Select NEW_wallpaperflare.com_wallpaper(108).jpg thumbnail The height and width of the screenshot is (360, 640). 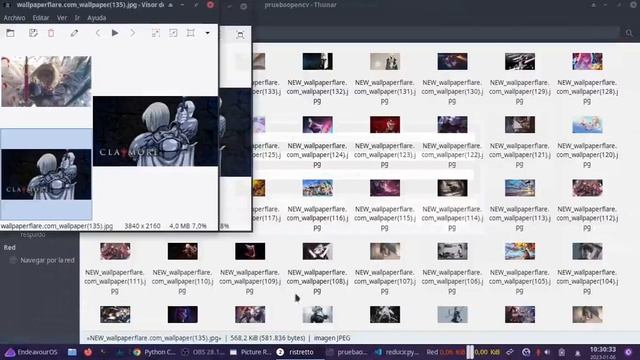pyautogui.click(x=318, y=251)
